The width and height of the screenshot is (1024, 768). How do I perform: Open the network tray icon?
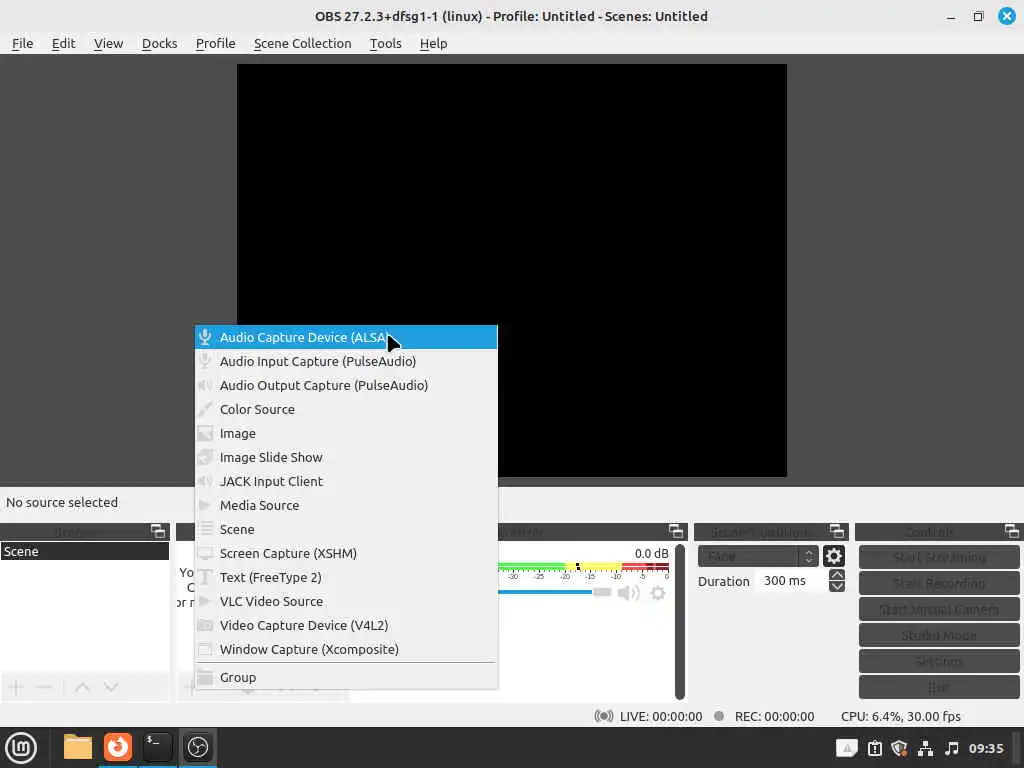pyautogui.click(x=925, y=748)
